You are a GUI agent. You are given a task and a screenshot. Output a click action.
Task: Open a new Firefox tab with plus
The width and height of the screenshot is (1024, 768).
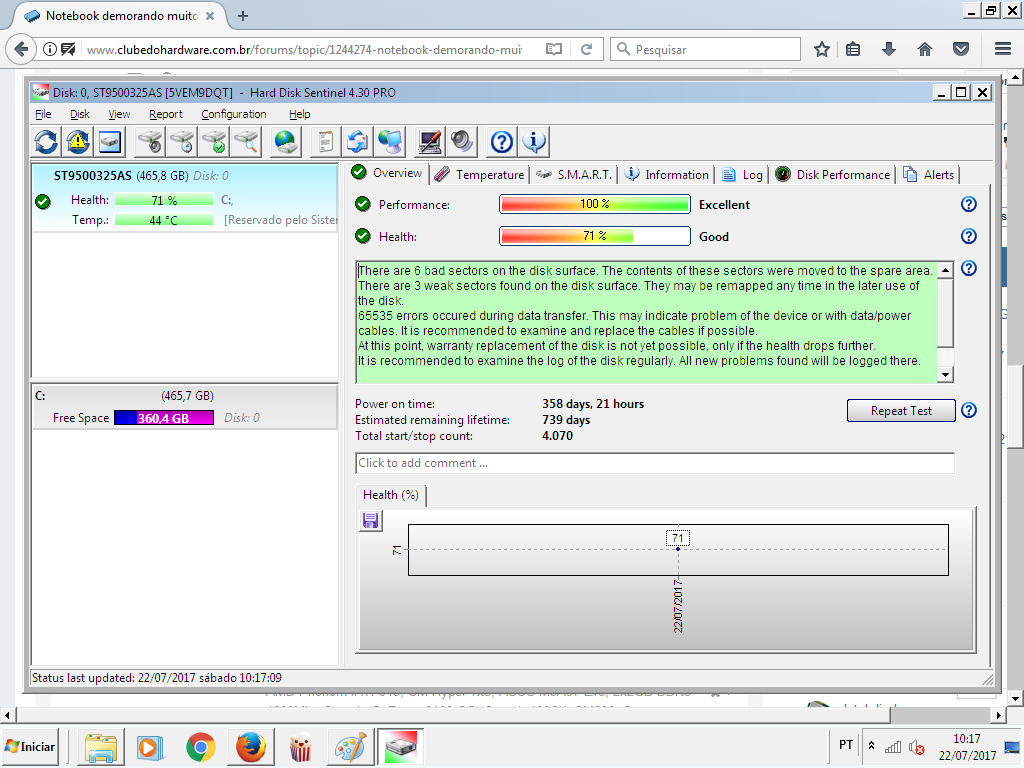(243, 16)
